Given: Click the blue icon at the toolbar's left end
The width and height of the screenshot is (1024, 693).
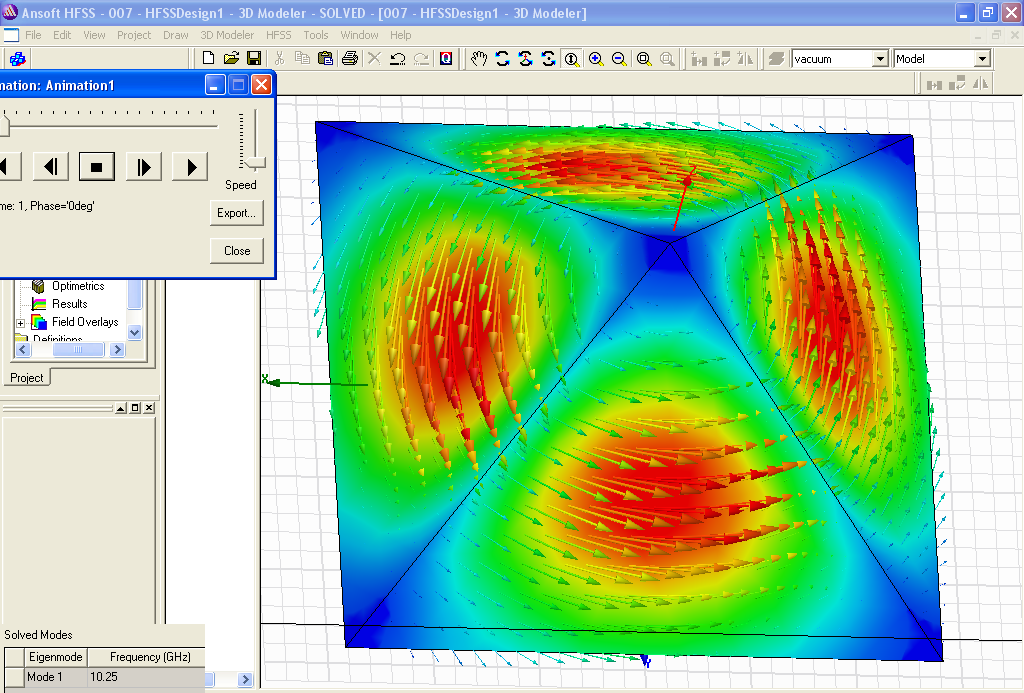Looking at the screenshot, I should [x=18, y=59].
